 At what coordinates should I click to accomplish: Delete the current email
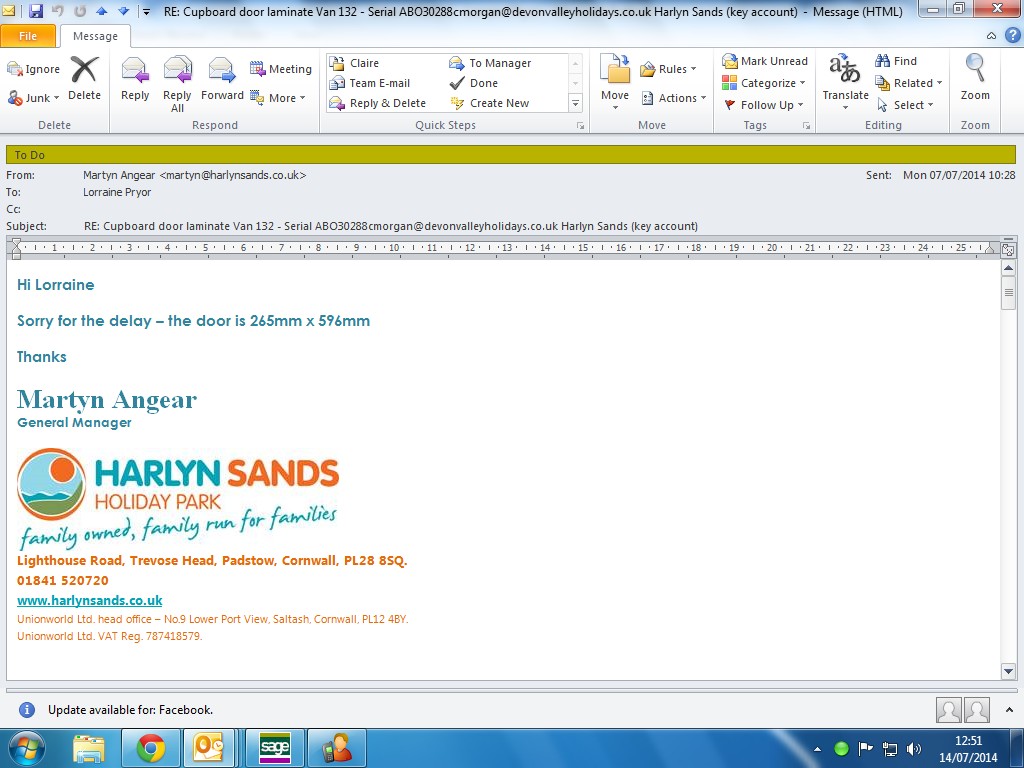click(84, 80)
